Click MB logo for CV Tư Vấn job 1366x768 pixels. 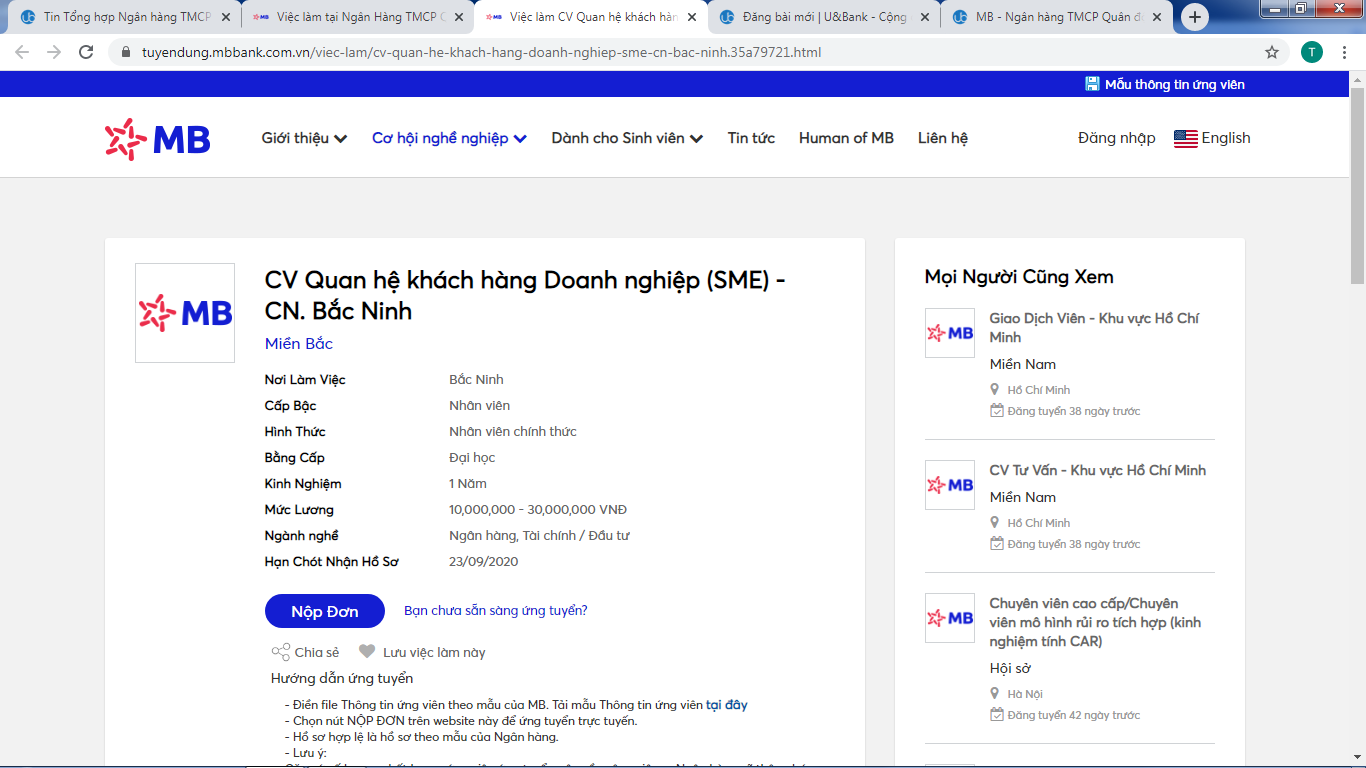[950, 485]
